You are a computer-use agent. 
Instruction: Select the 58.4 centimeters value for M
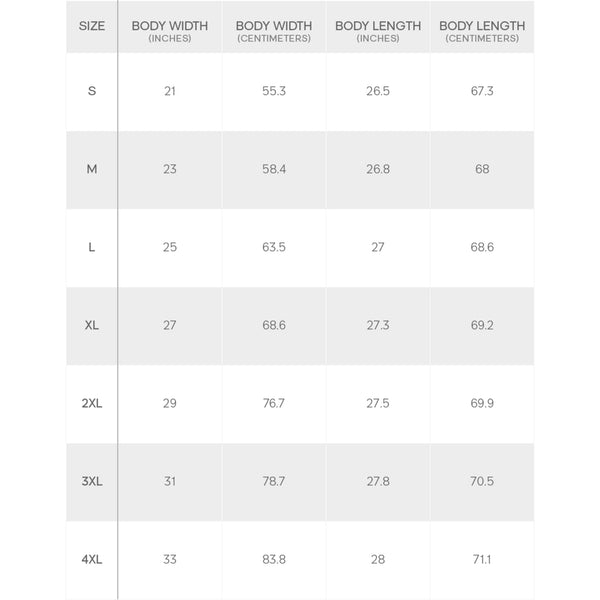pyautogui.click(x=273, y=169)
